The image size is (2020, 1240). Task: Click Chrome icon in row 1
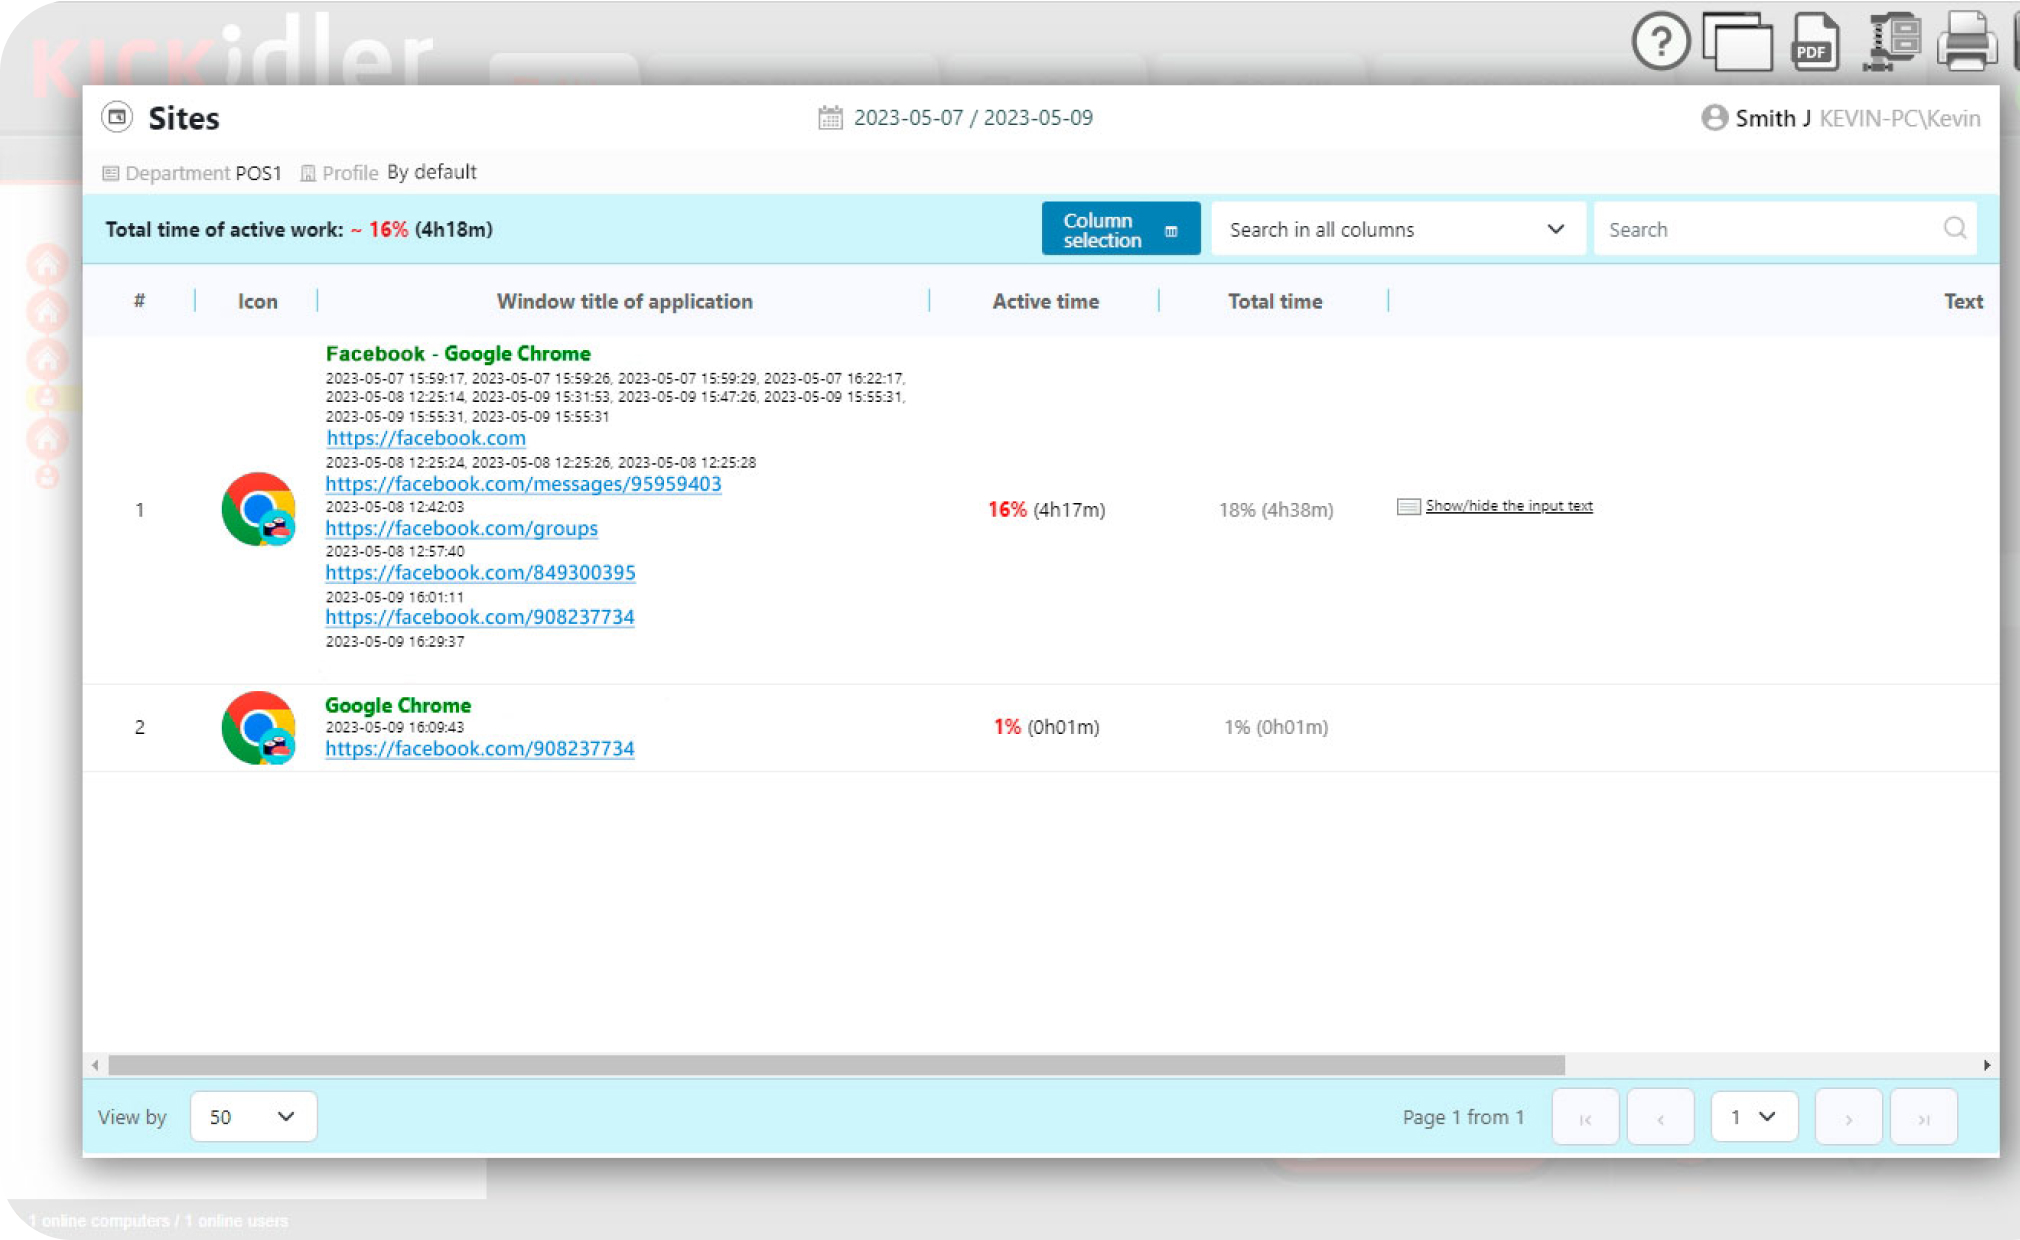pyautogui.click(x=258, y=509)
